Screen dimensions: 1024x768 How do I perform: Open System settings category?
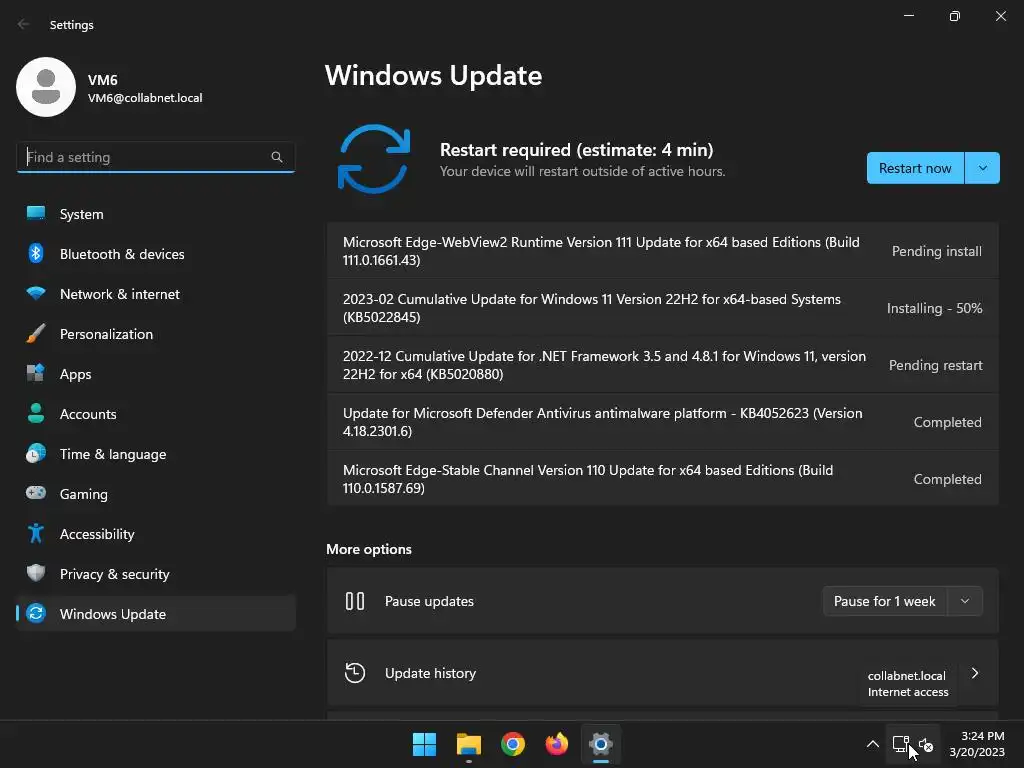point(155,214)
